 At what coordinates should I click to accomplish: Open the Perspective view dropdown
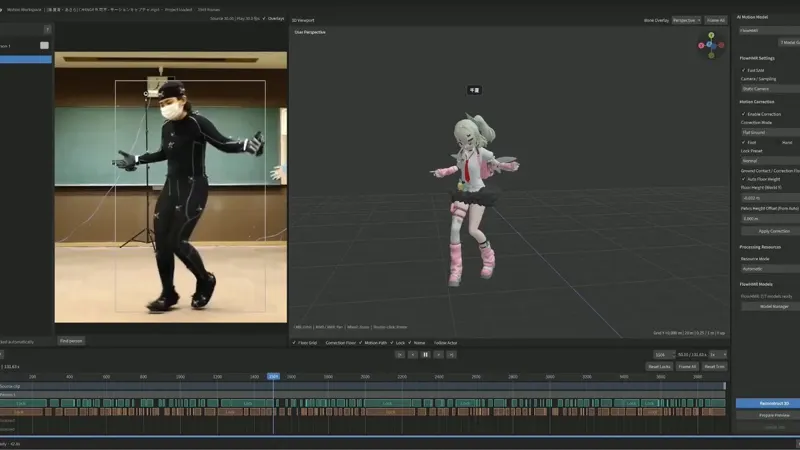coord(686,20)
